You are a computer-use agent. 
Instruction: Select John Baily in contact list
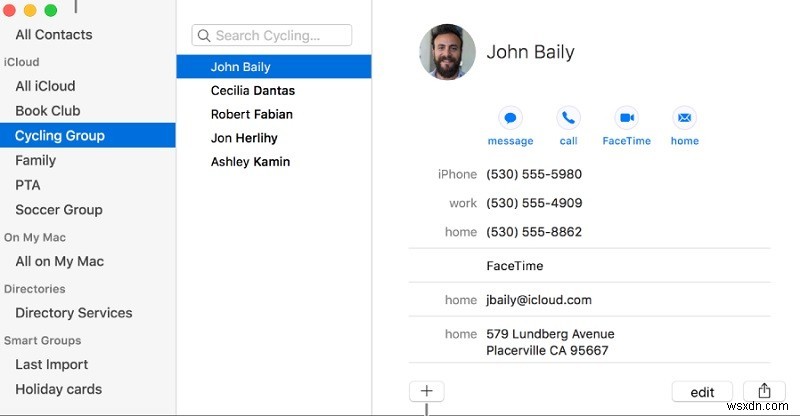pyautogui.click(x=274, y=67)
